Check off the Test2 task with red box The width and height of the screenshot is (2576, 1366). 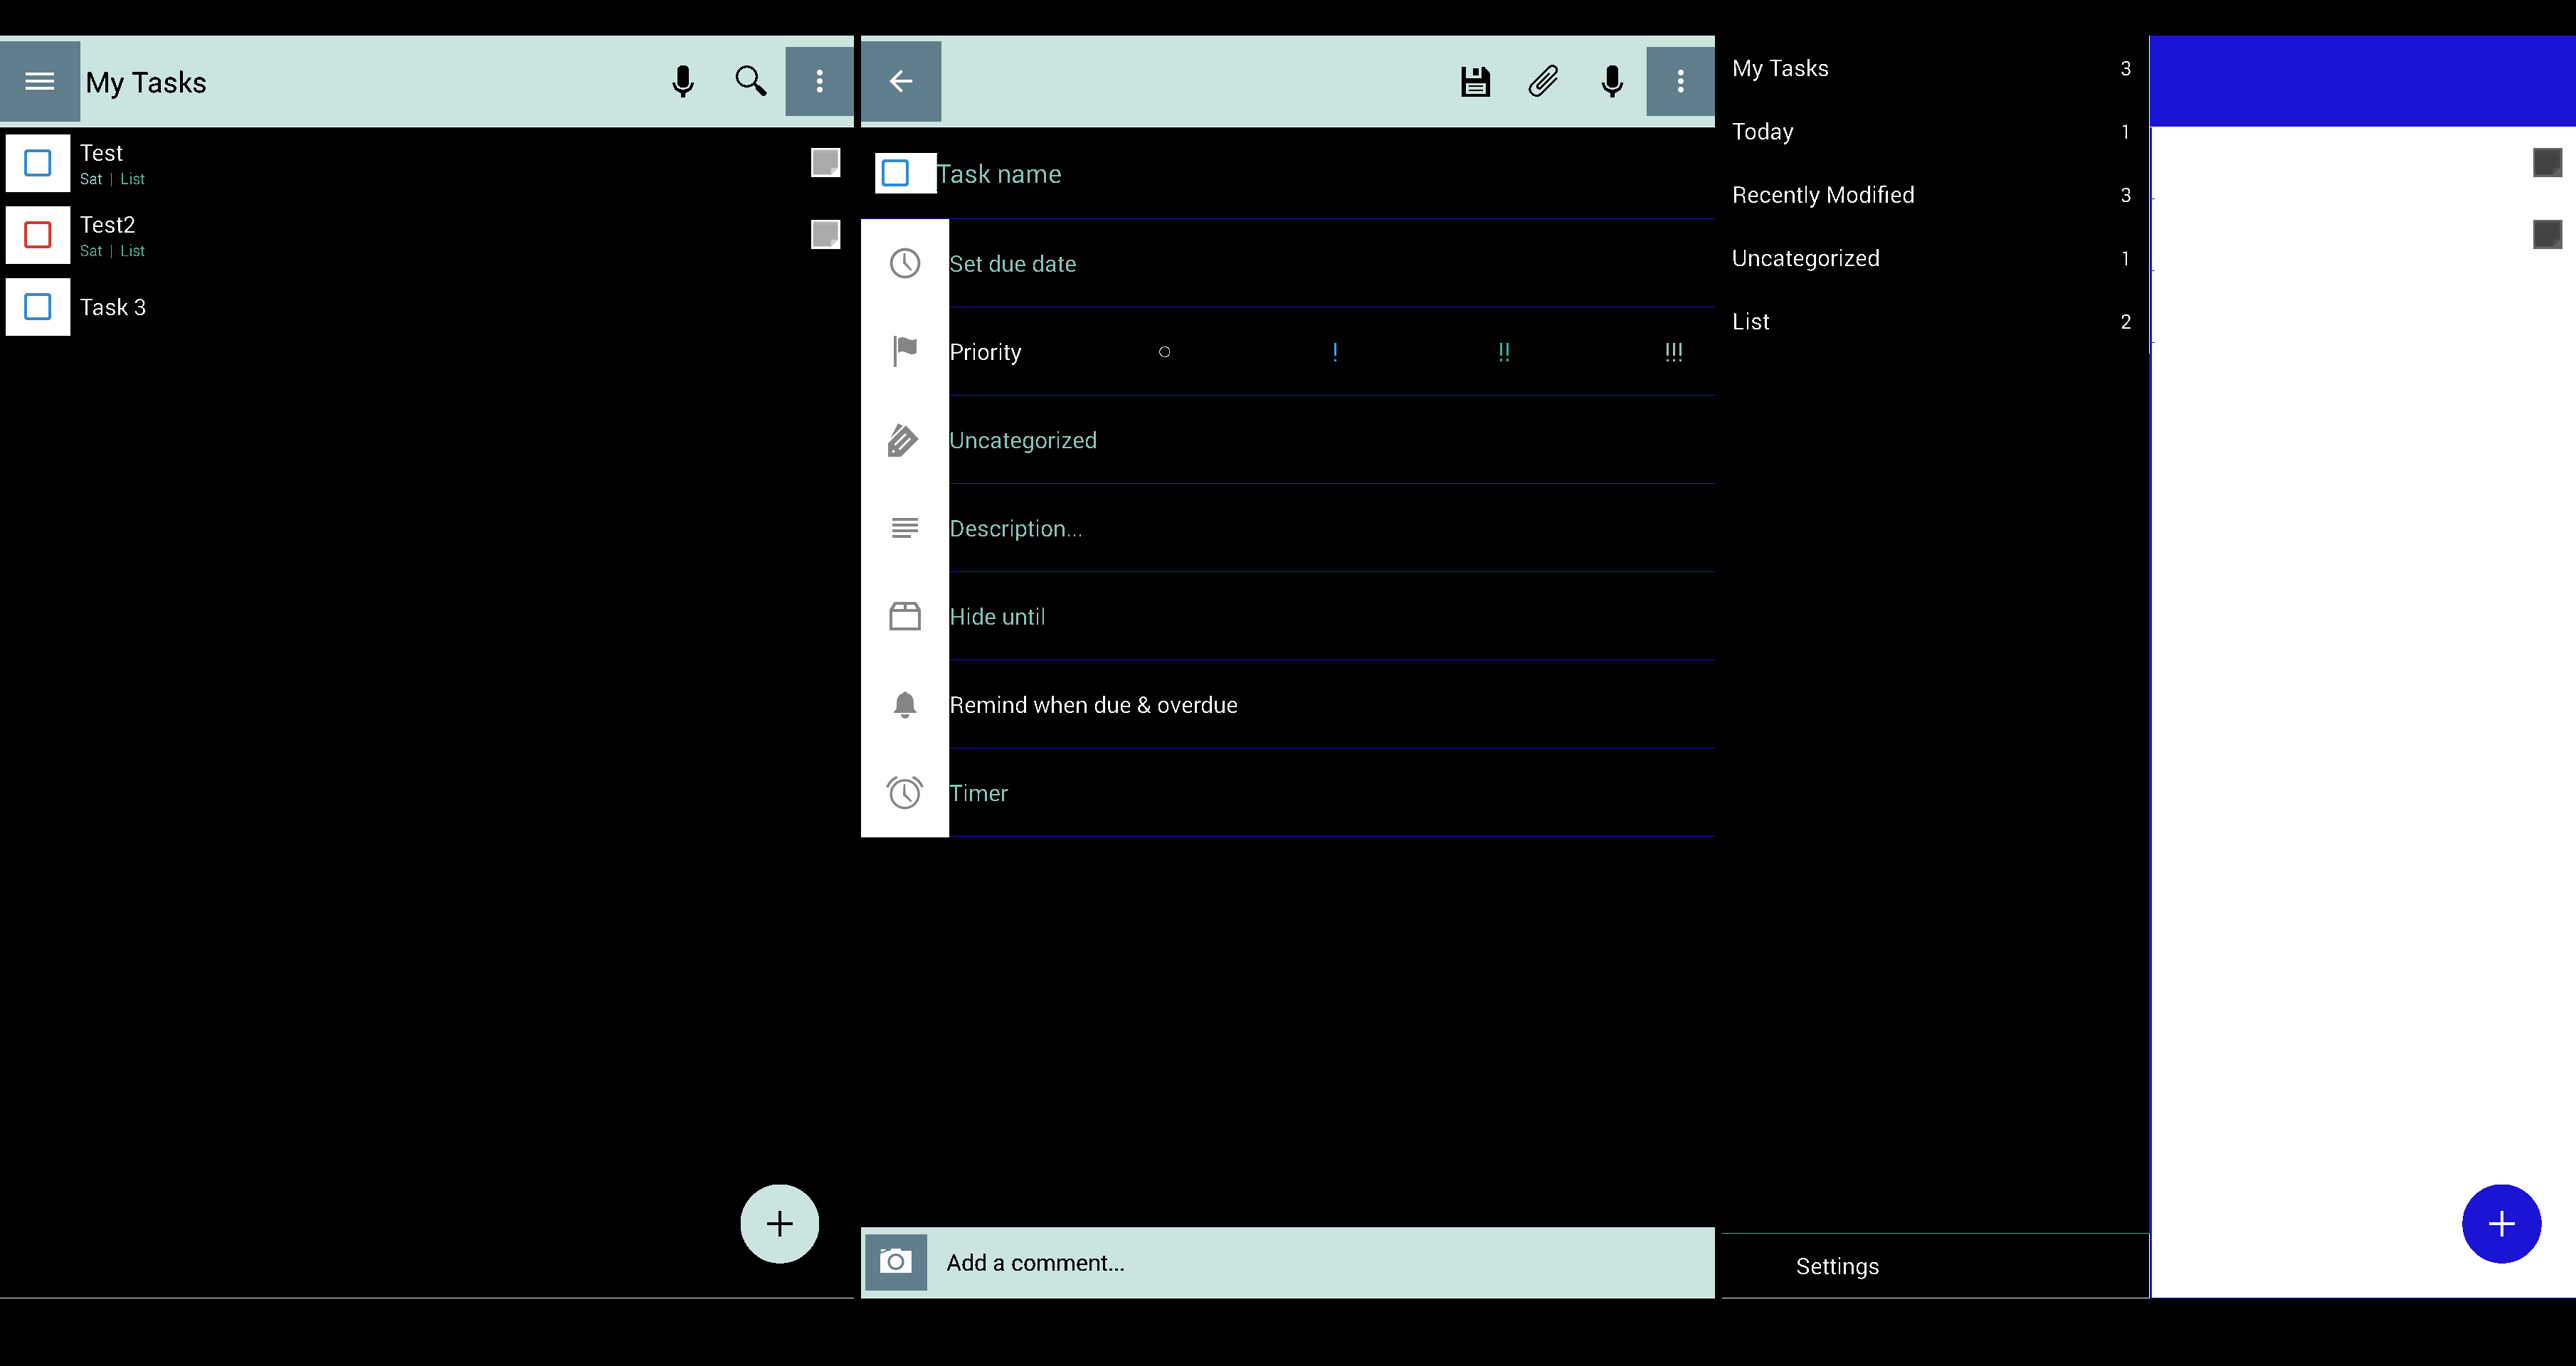pyautogui.click(x=38, y=235)
